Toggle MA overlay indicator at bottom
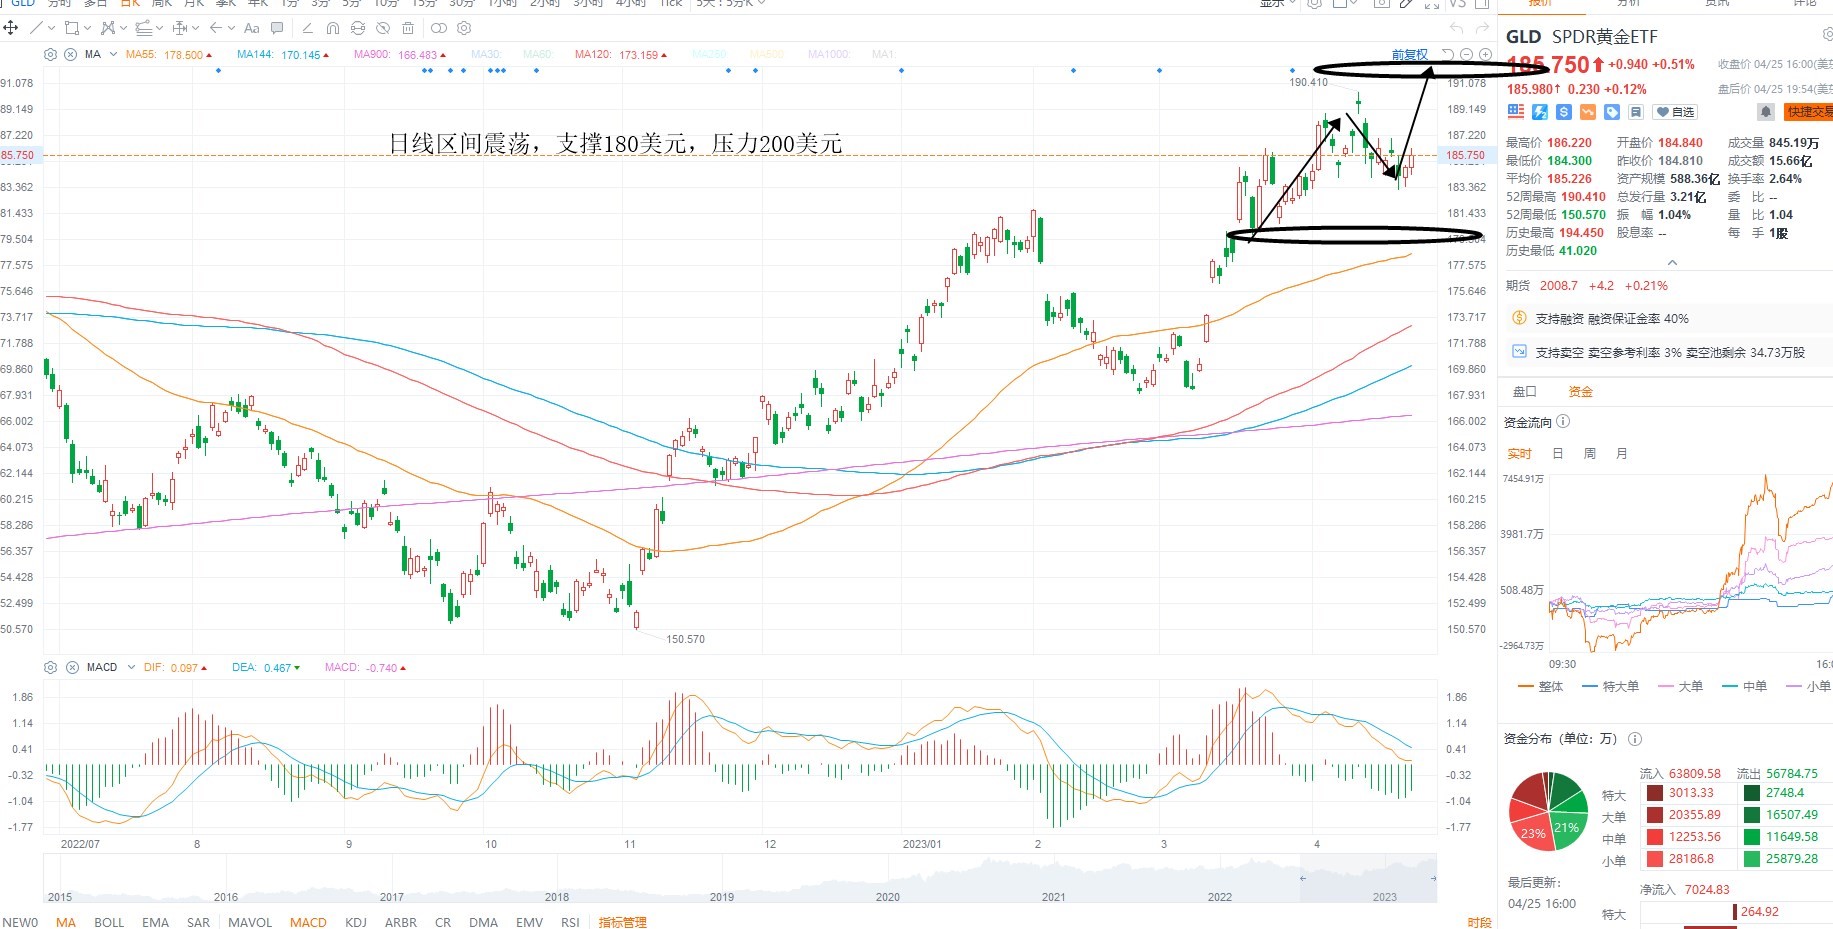This screenshot has width=1833, height=929. pyautogui.click(x=66, y=922)
